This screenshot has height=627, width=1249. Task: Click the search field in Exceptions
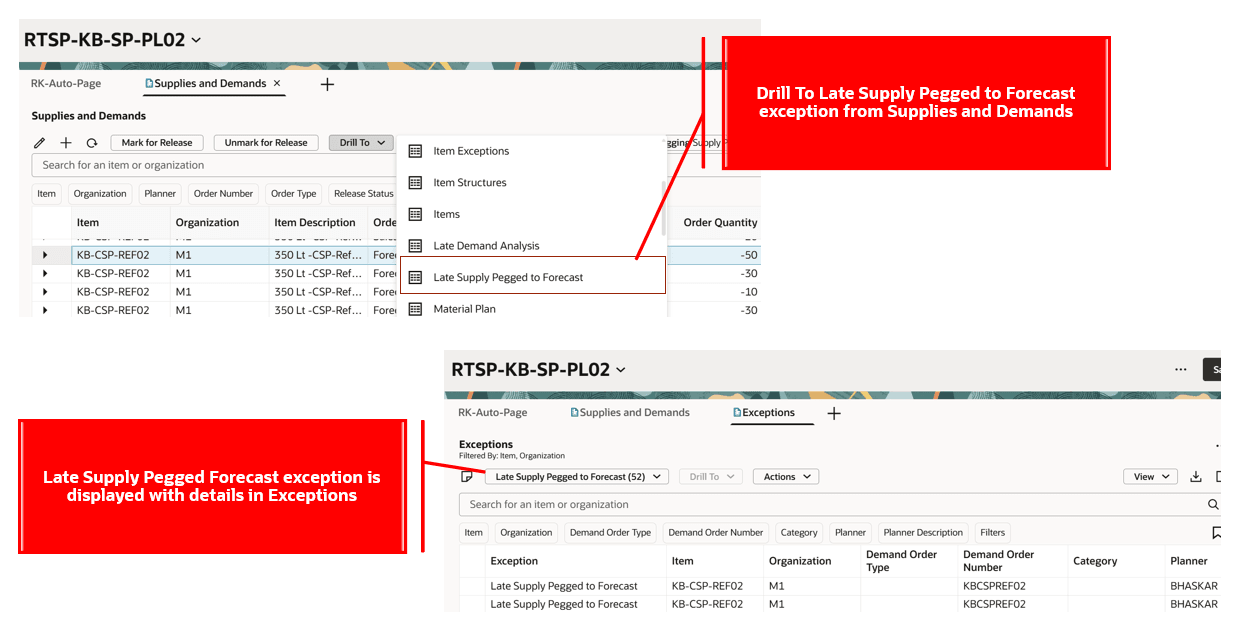point(840,505)
